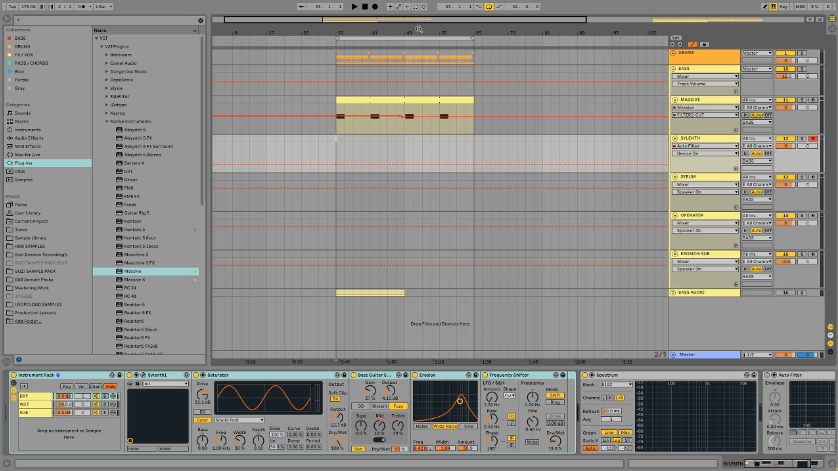
Task: Click the Key button in Instrument Rack
Action: [x=66, y=386]
